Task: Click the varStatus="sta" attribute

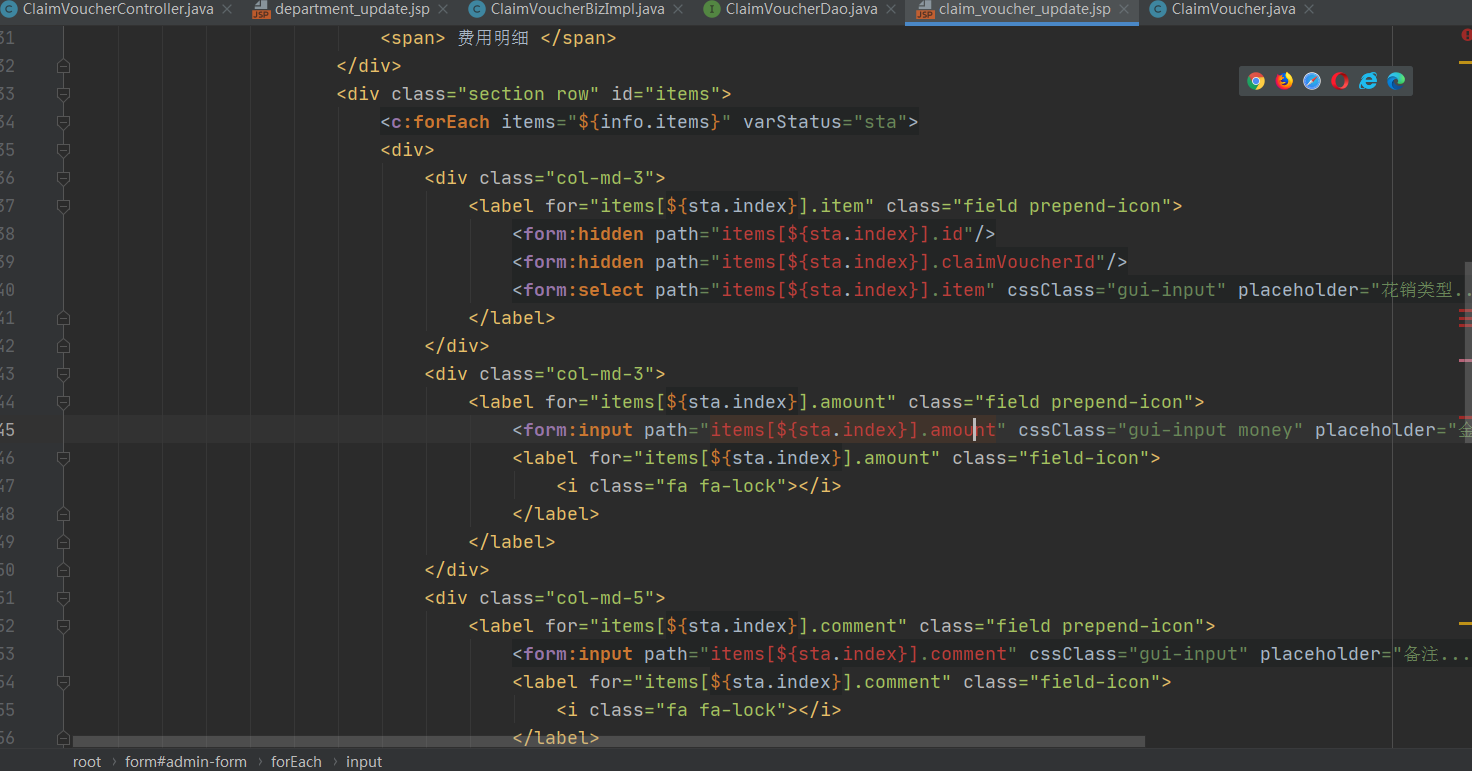Action: [825, 122]
